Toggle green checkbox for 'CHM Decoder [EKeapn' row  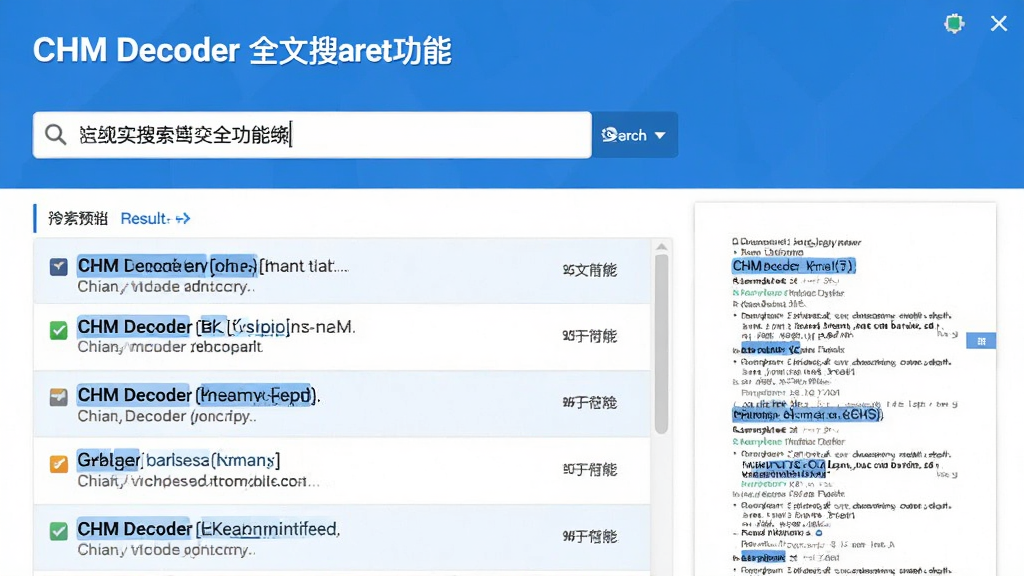[59, 531]
